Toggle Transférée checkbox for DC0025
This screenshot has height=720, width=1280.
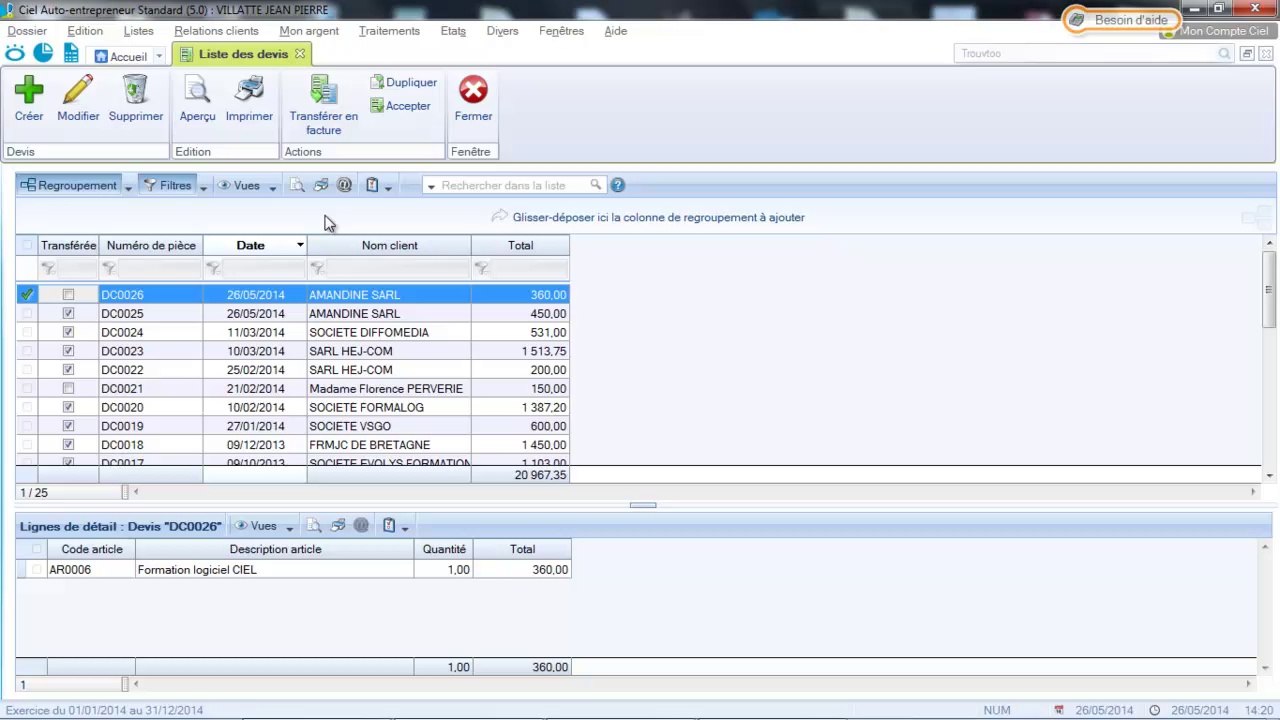68,314
